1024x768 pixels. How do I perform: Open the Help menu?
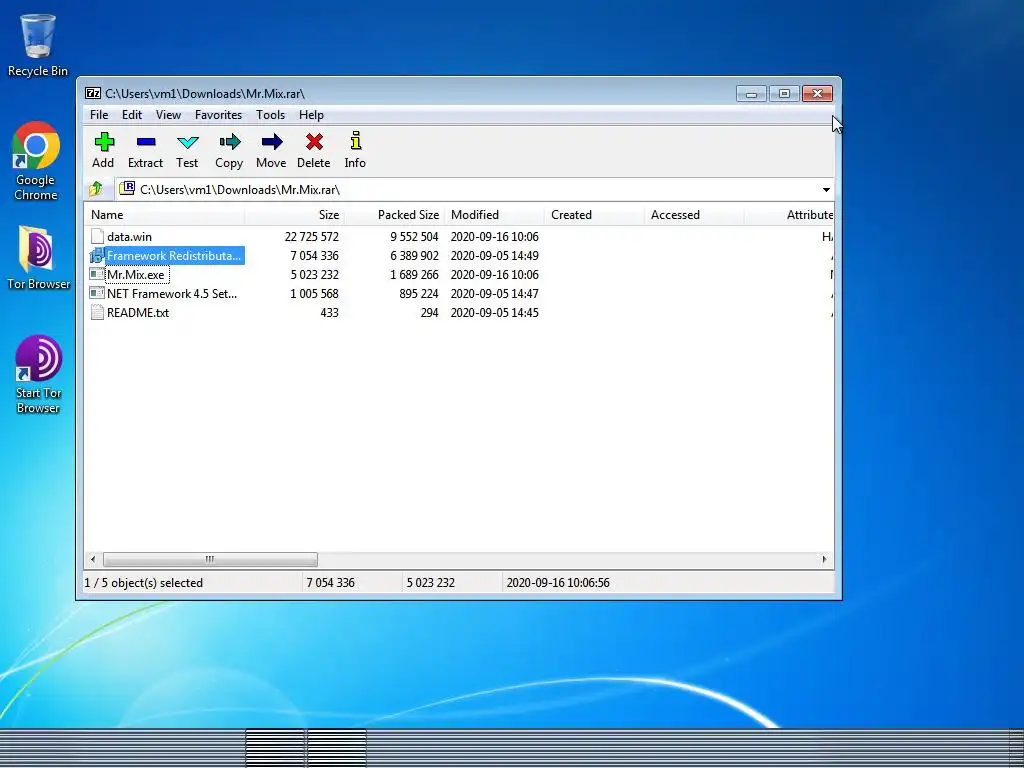pos(312,115)
